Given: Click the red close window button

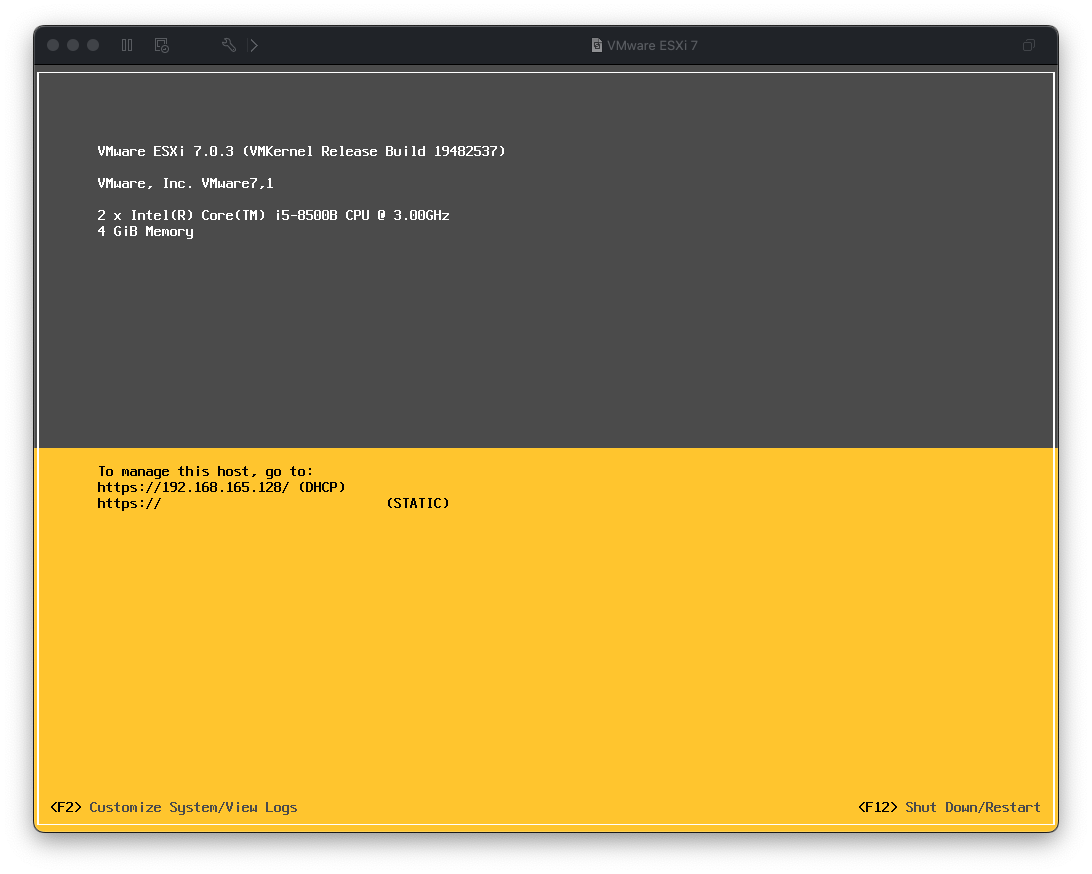Looking at the screenshot, I should click(x=53, y=45).
